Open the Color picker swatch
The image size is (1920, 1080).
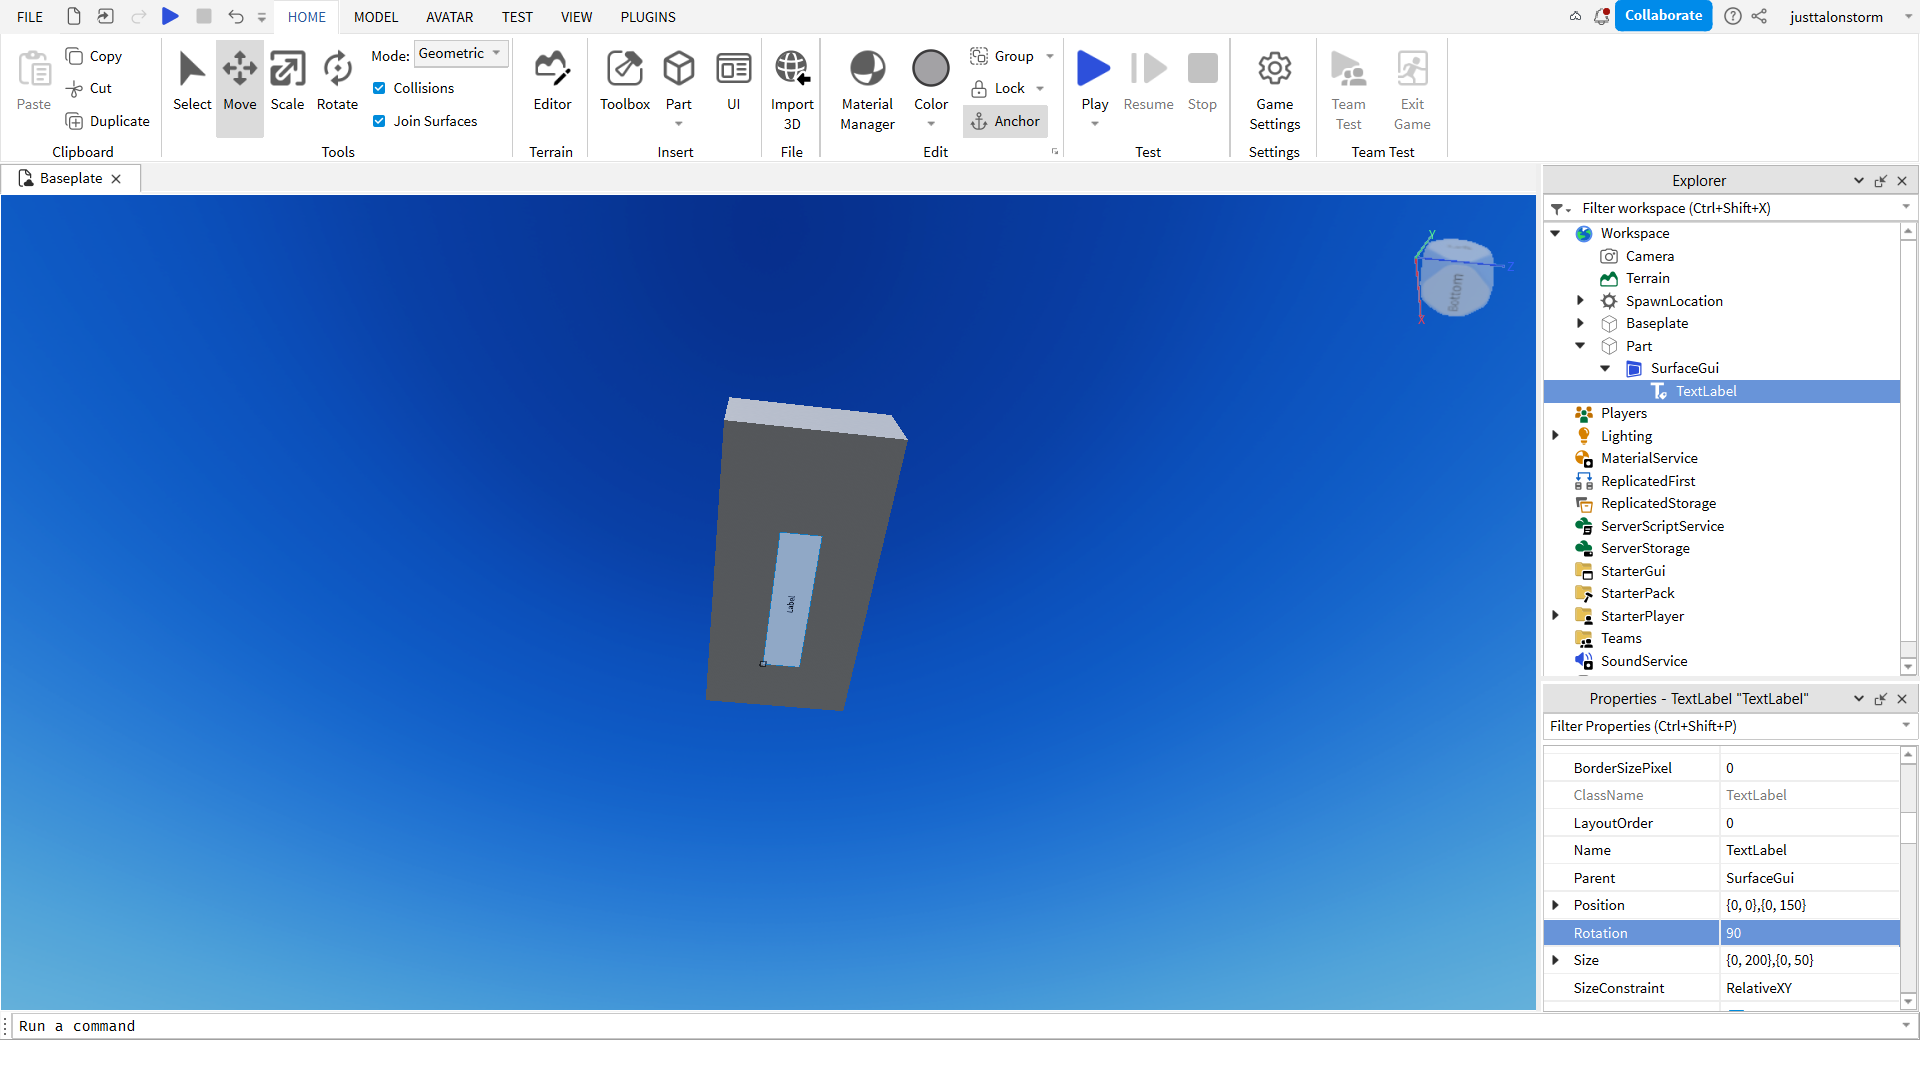930,68
